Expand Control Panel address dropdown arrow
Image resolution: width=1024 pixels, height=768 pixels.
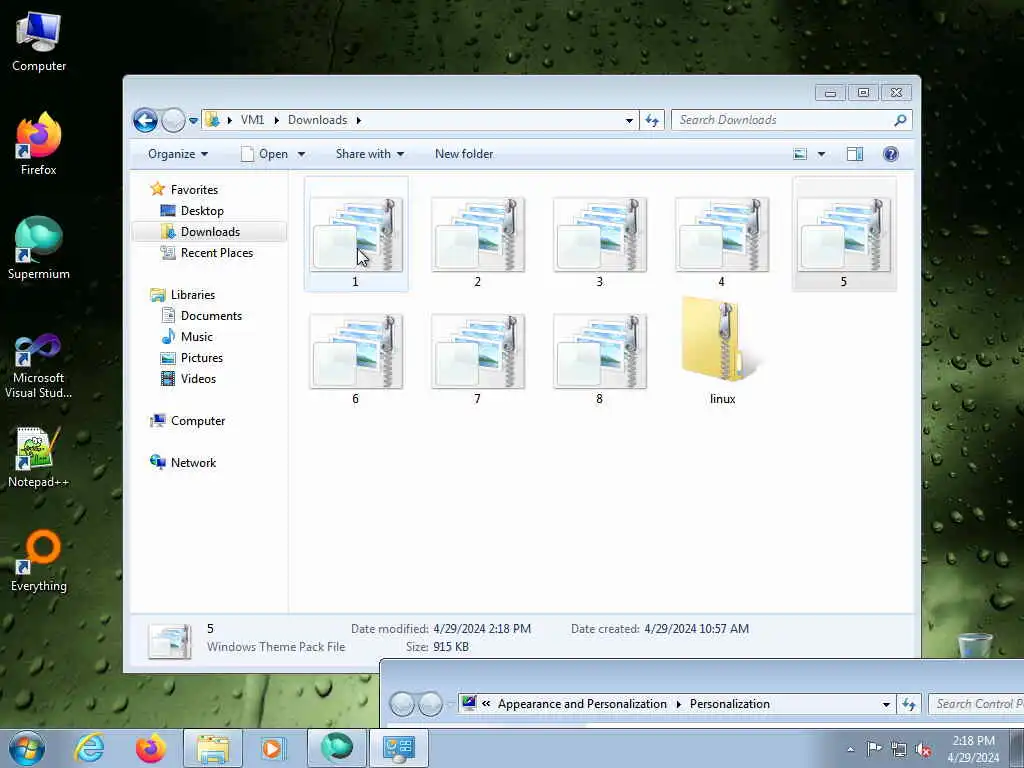click(886, 705)
